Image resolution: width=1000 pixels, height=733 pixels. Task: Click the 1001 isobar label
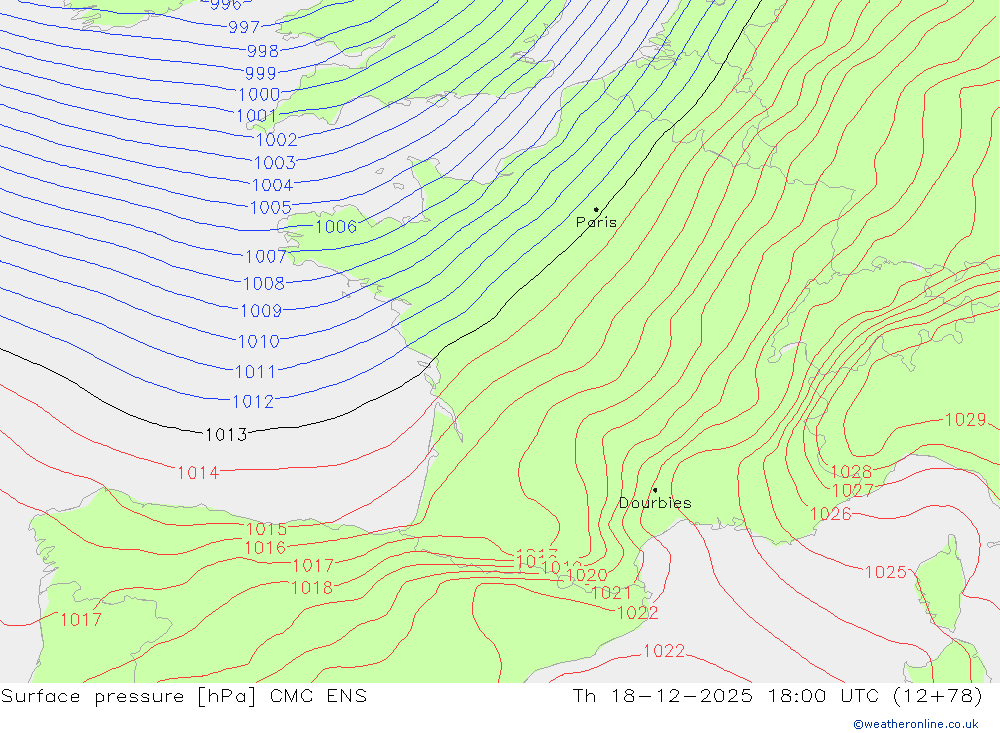pyautogui.click(x=256, y=116)
